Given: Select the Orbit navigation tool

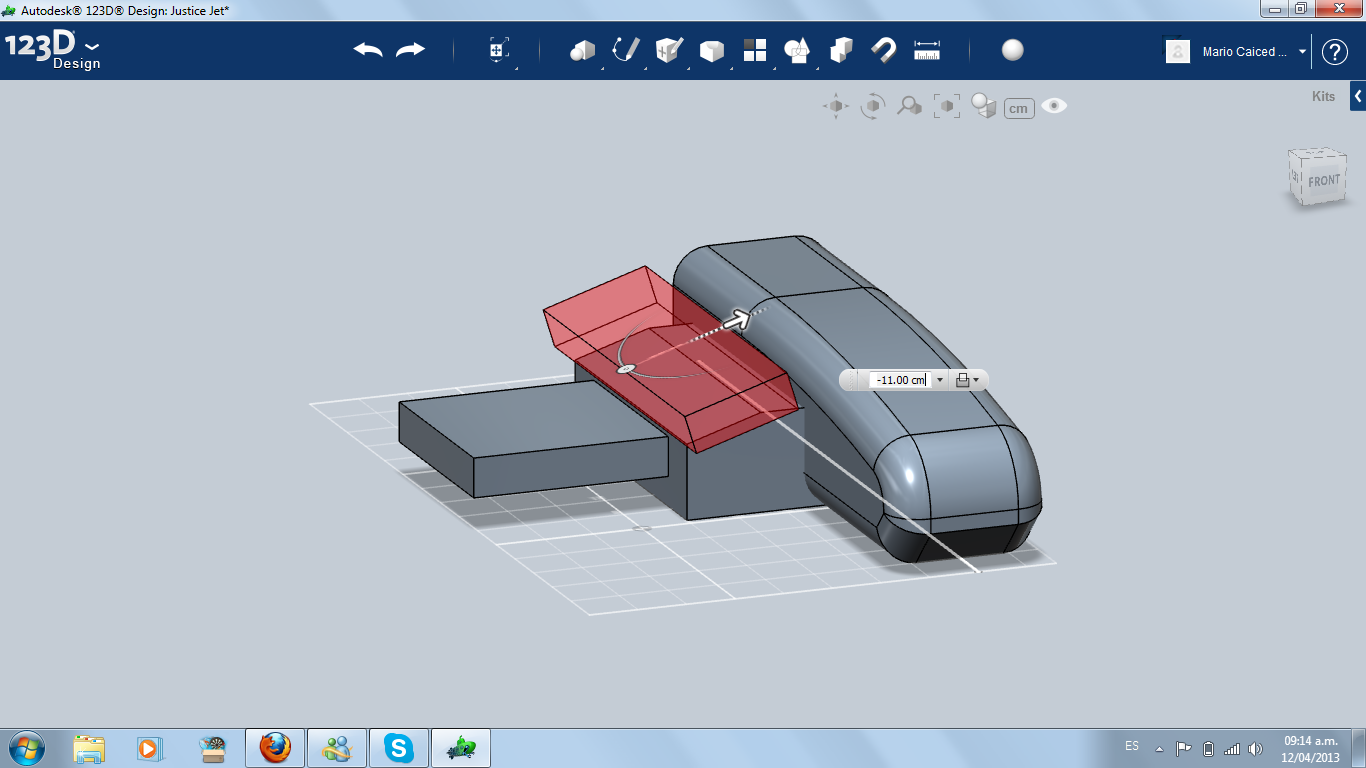Looking at the screenshot, I should click(873, 106).
